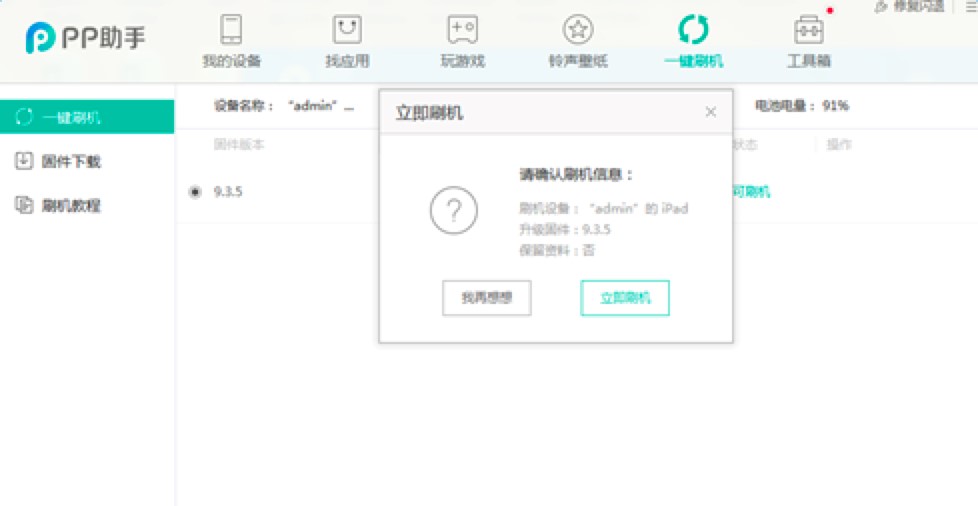Click the 设备名称 "admin" text
This screenshot has height=506, width=978.
pos(284,105)
